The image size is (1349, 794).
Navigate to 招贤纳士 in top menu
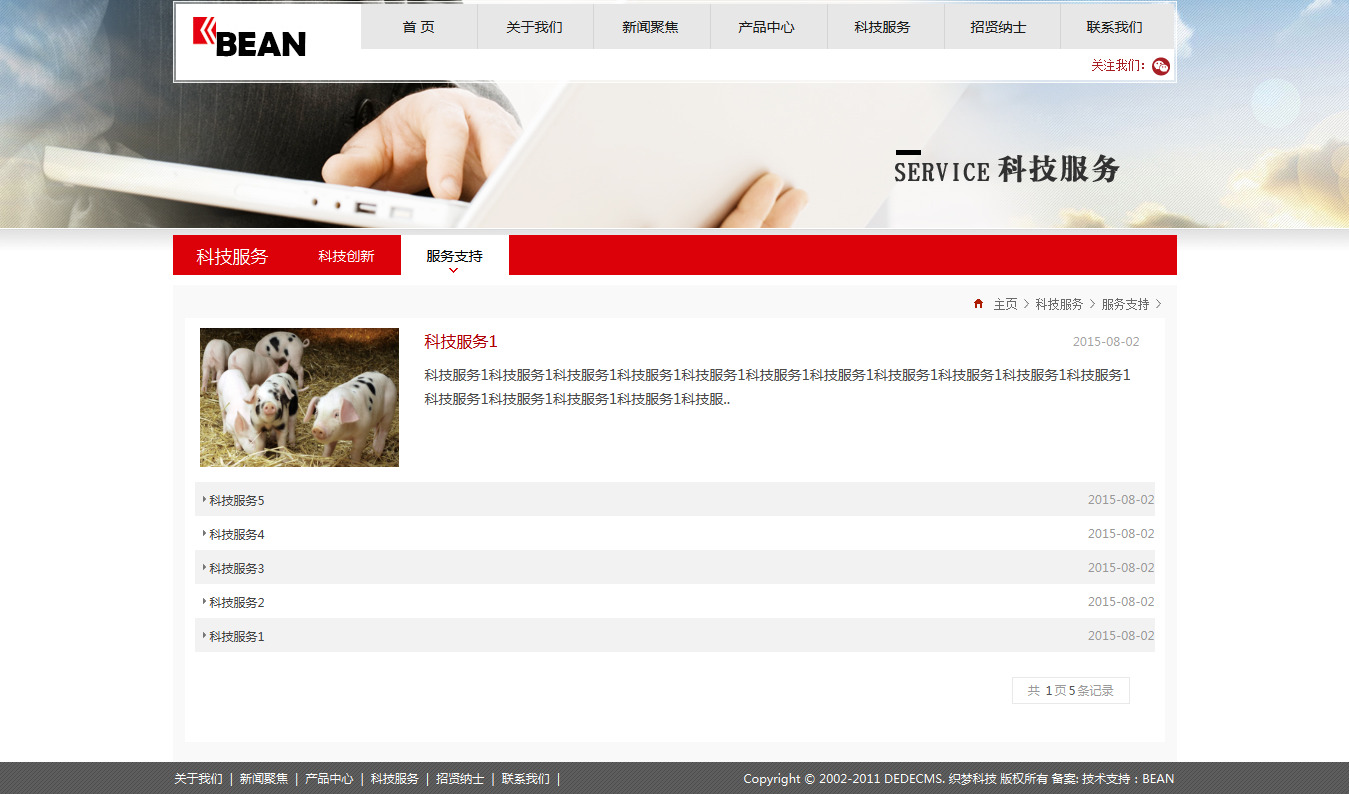click(999, 27)
